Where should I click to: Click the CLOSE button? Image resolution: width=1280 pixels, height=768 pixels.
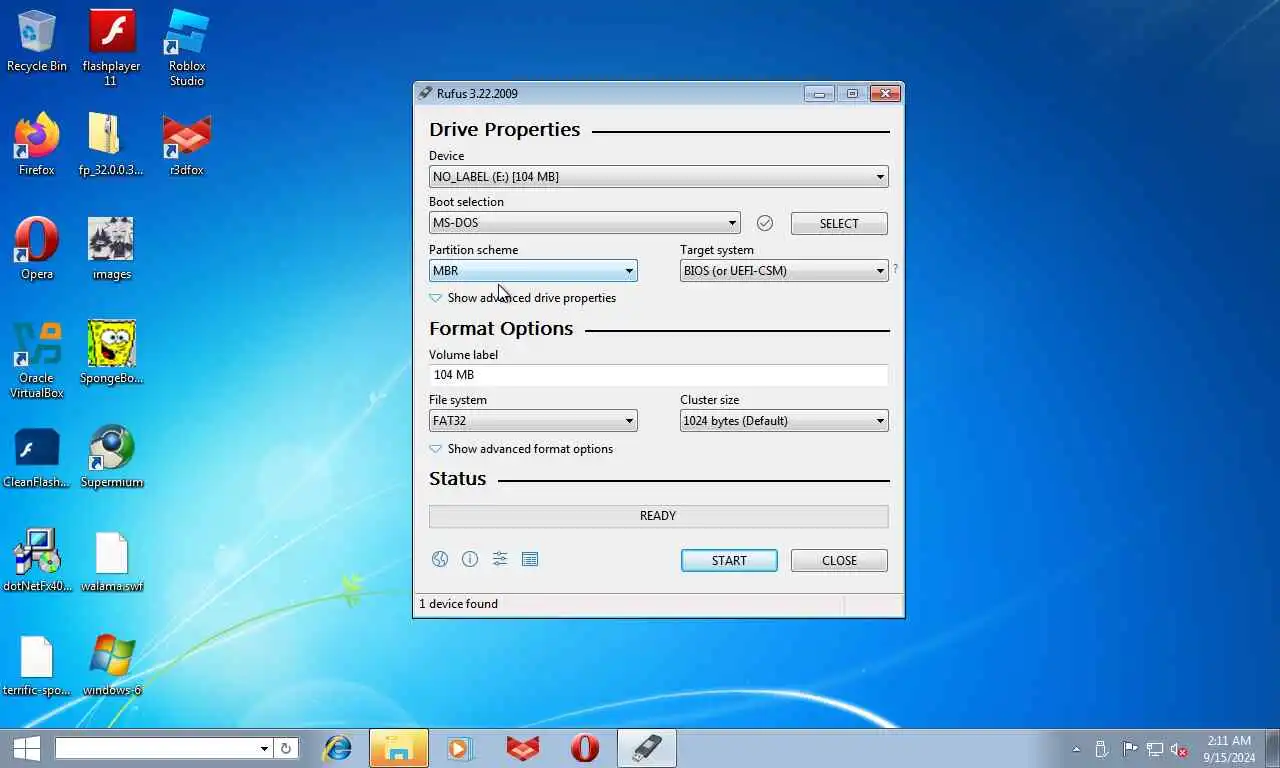pyautogui.click(x=839, y=561)
